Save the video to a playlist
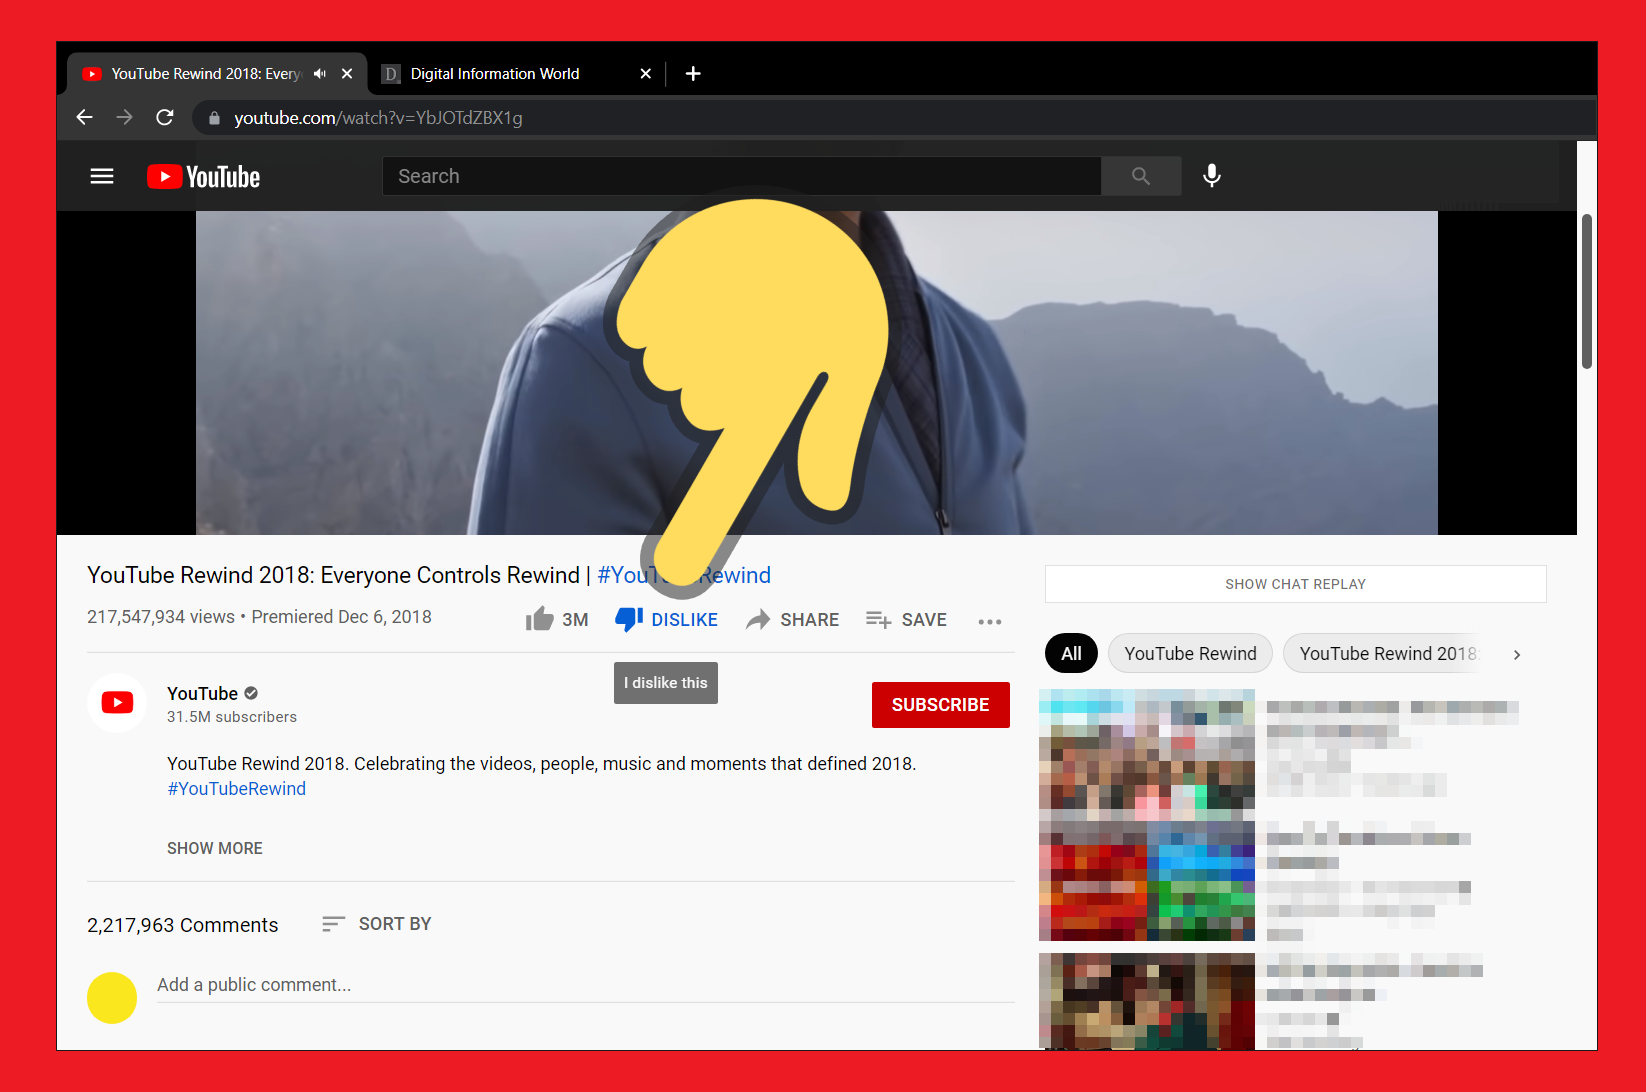 click(x=906, y=620)
